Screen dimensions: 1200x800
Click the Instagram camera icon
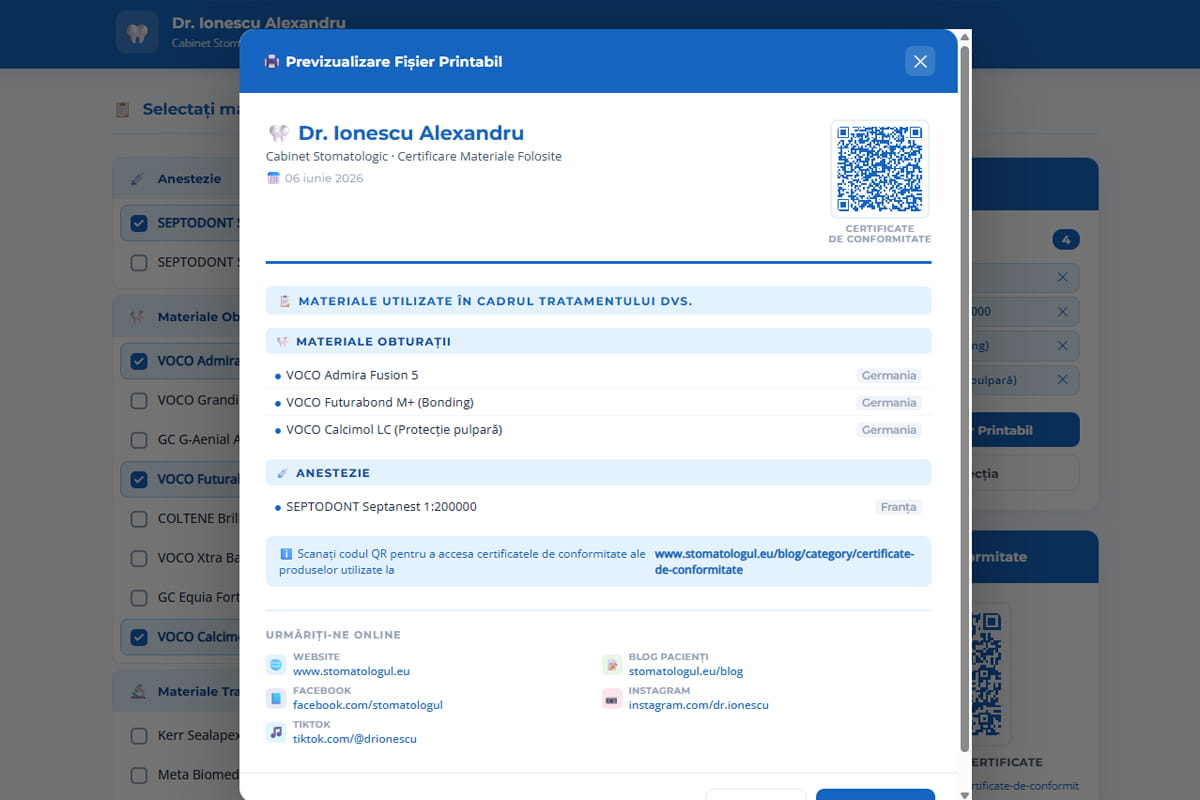(x=612, y=698)
